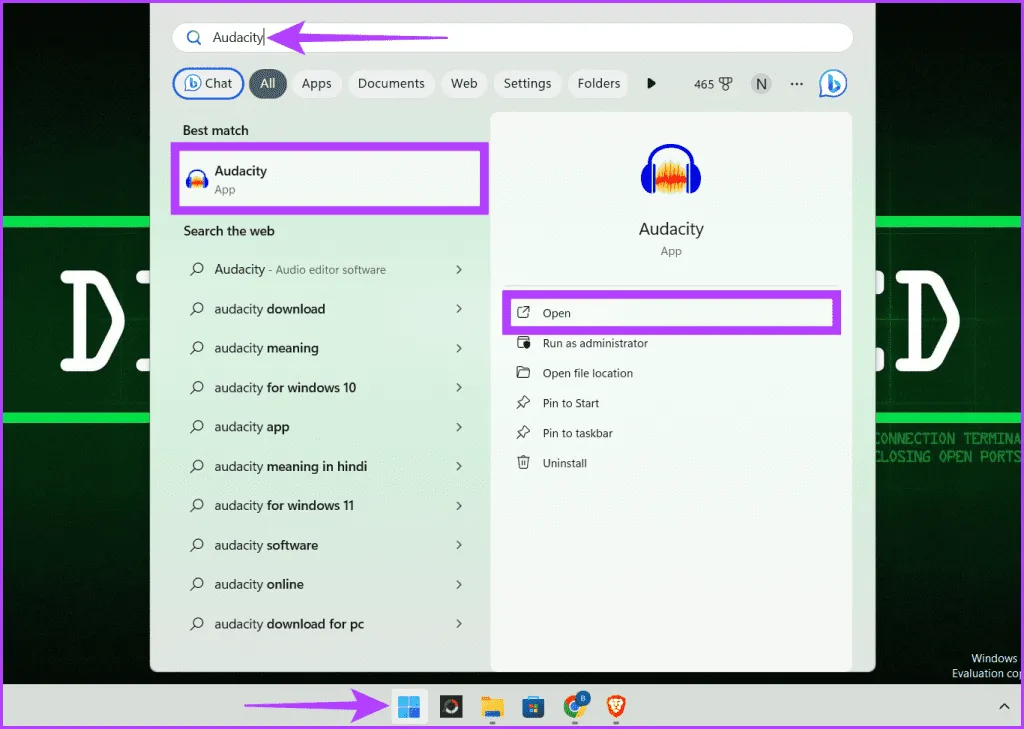This screenshot has height=729, width=1024.
Task: Click the N user account avatar
Action: (762, 84)
